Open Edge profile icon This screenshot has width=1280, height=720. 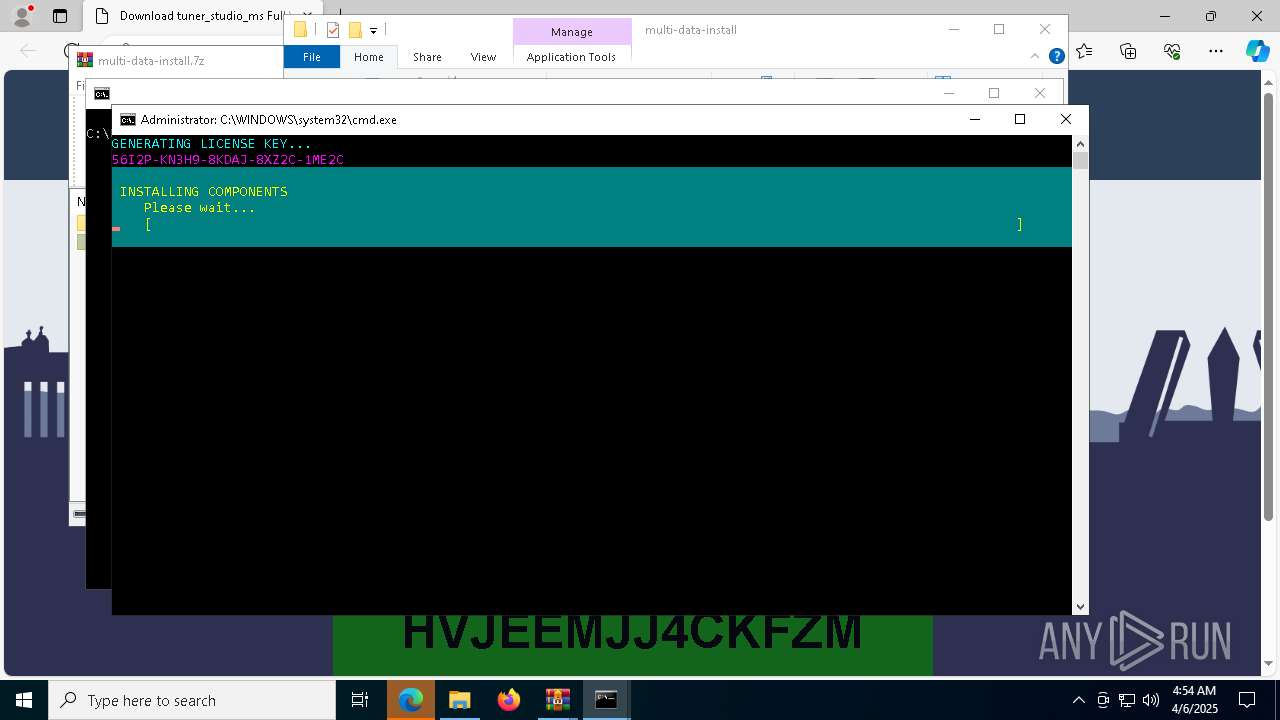(21, 16)
